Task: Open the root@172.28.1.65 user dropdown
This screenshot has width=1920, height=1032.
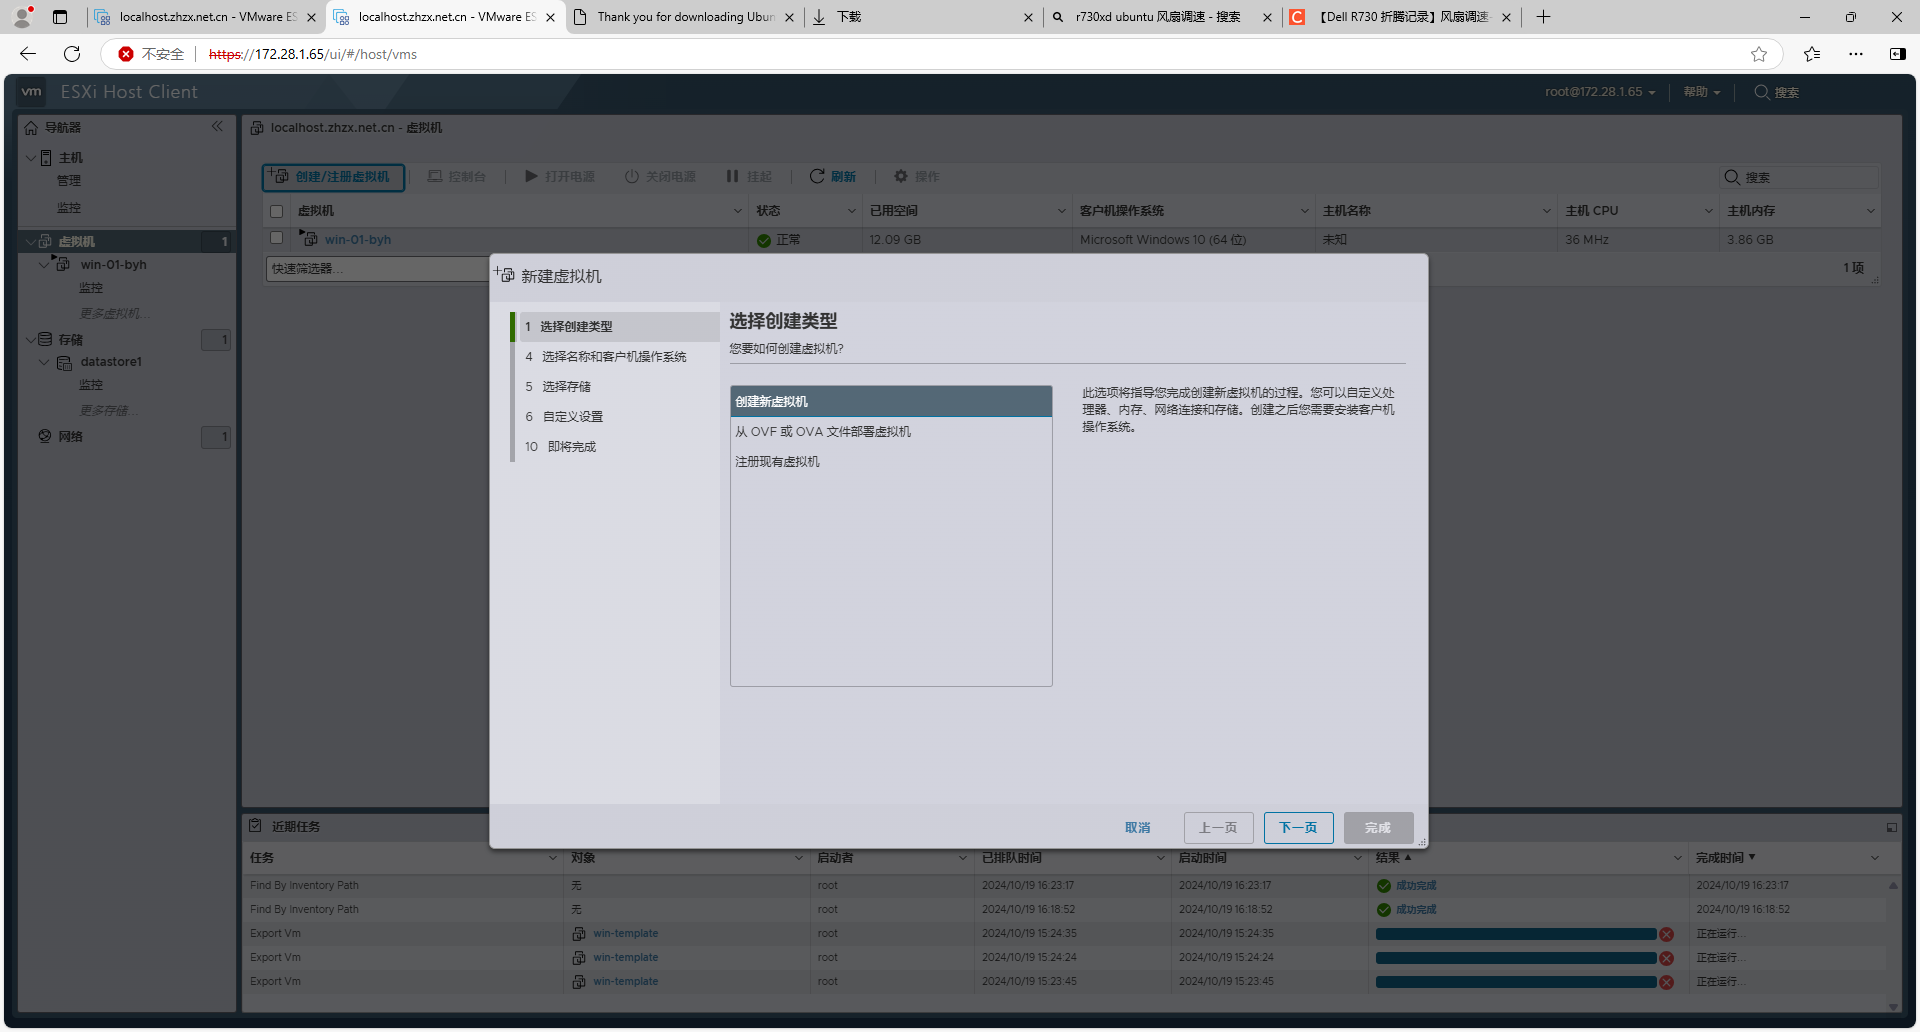Action: coord(1599,92)
